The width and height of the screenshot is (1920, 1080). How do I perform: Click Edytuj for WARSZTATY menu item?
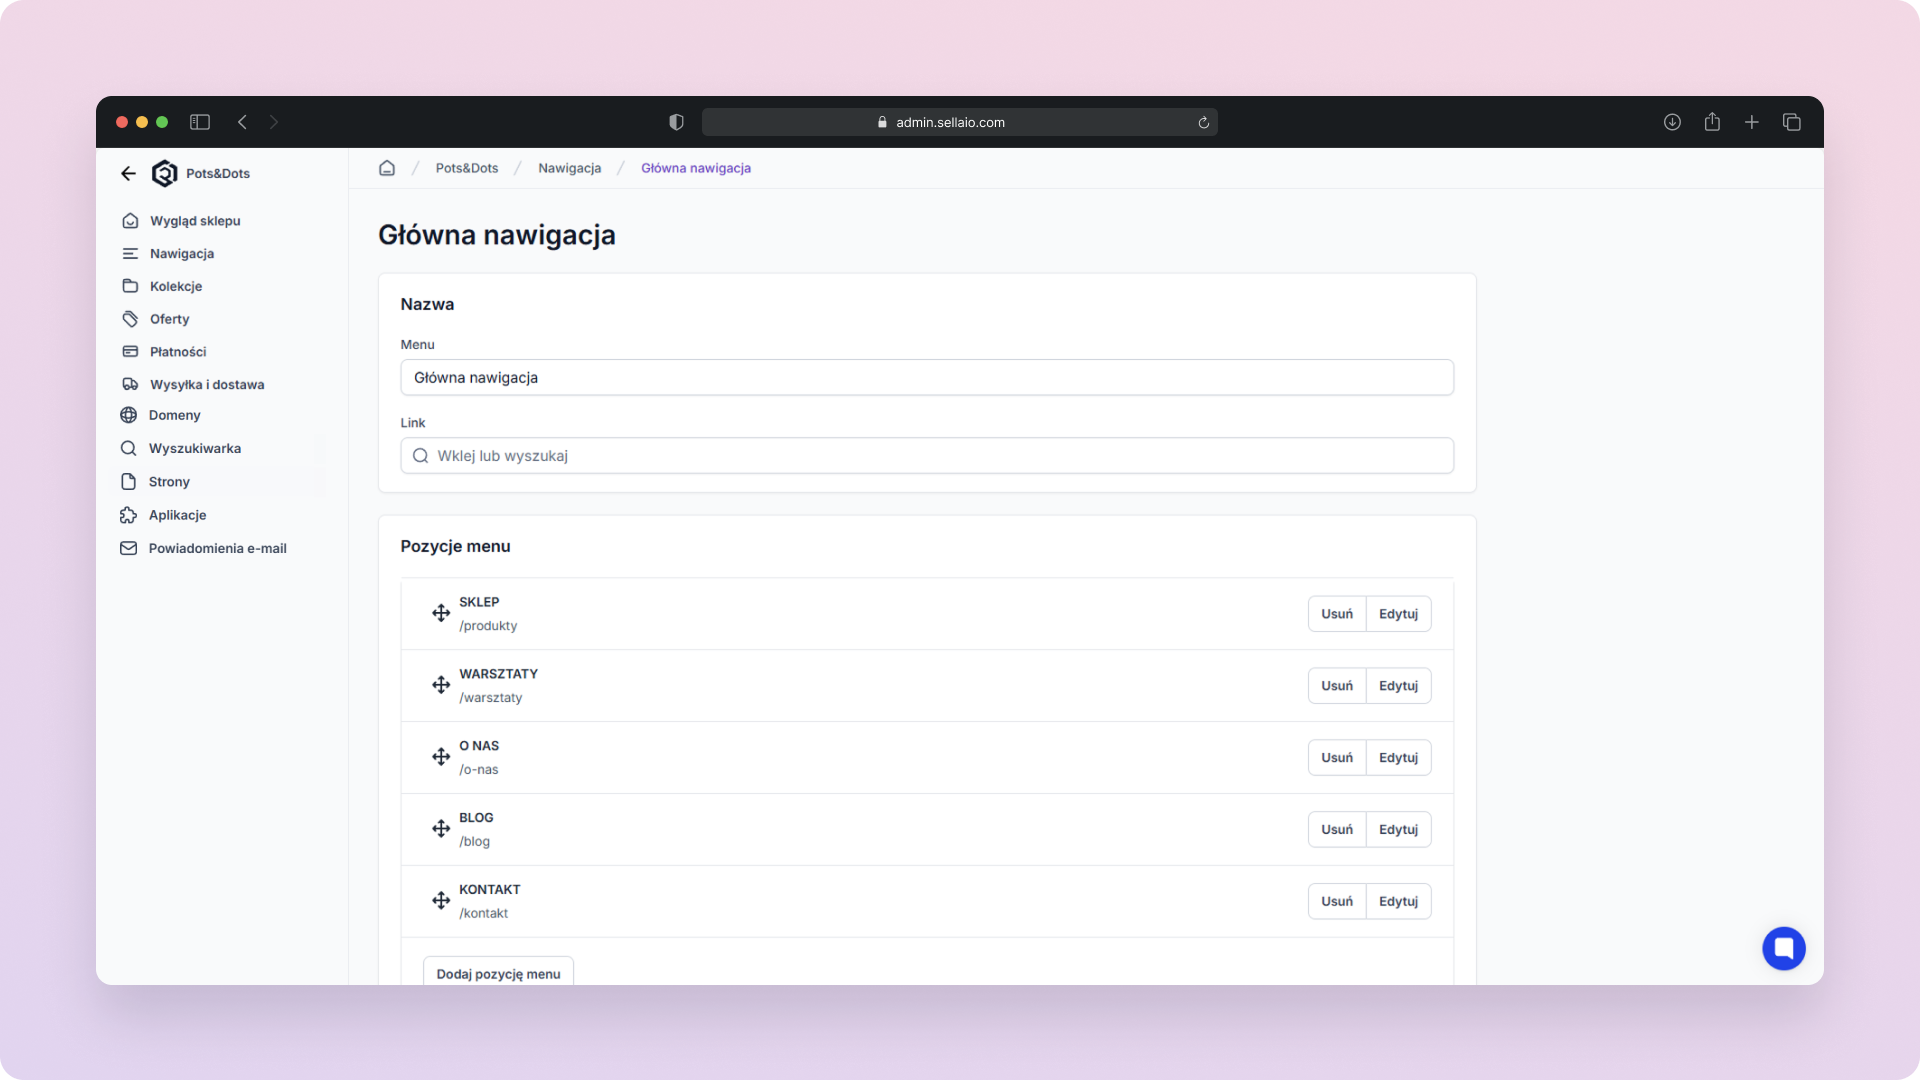click(1398, 686)
